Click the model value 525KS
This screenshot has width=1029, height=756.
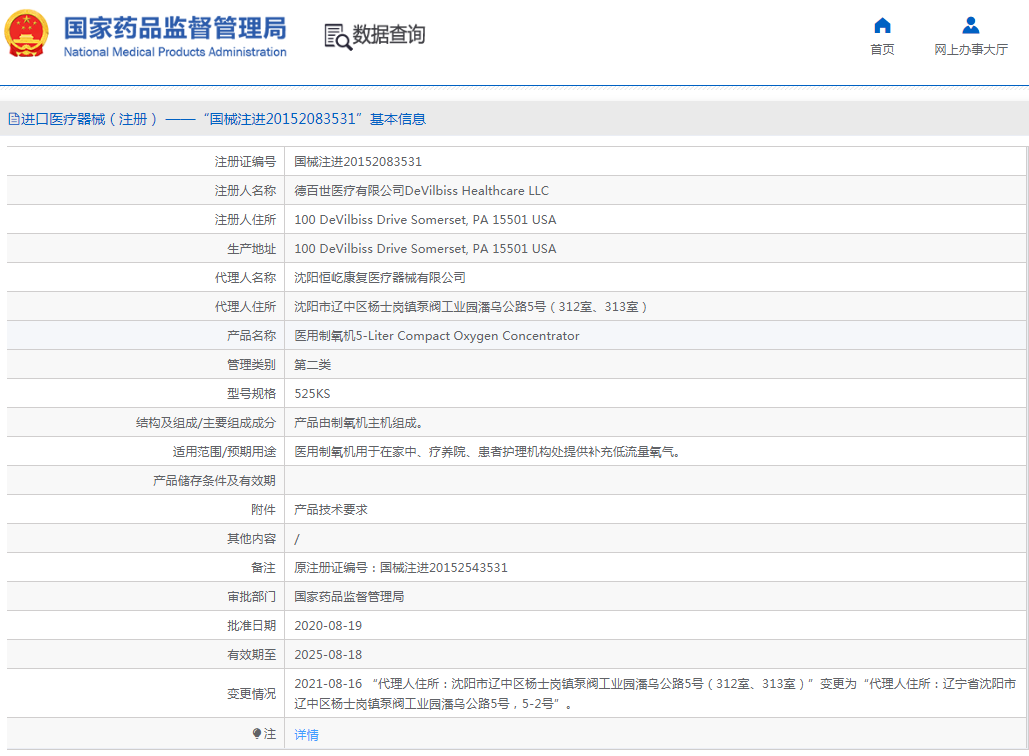(x=312, y=394)
